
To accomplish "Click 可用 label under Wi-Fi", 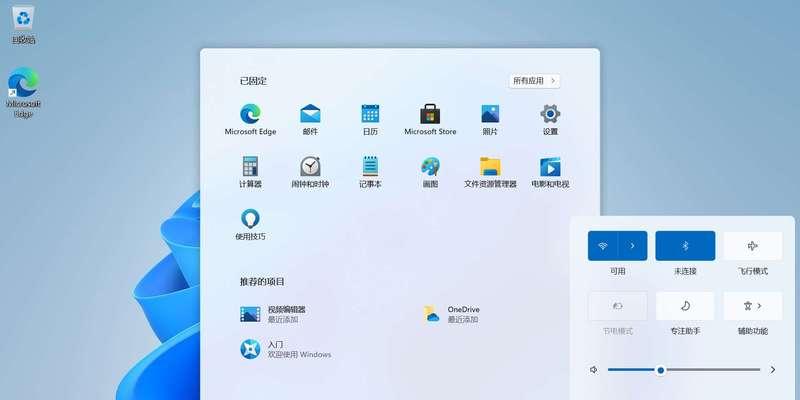I will tap(617, 271).
